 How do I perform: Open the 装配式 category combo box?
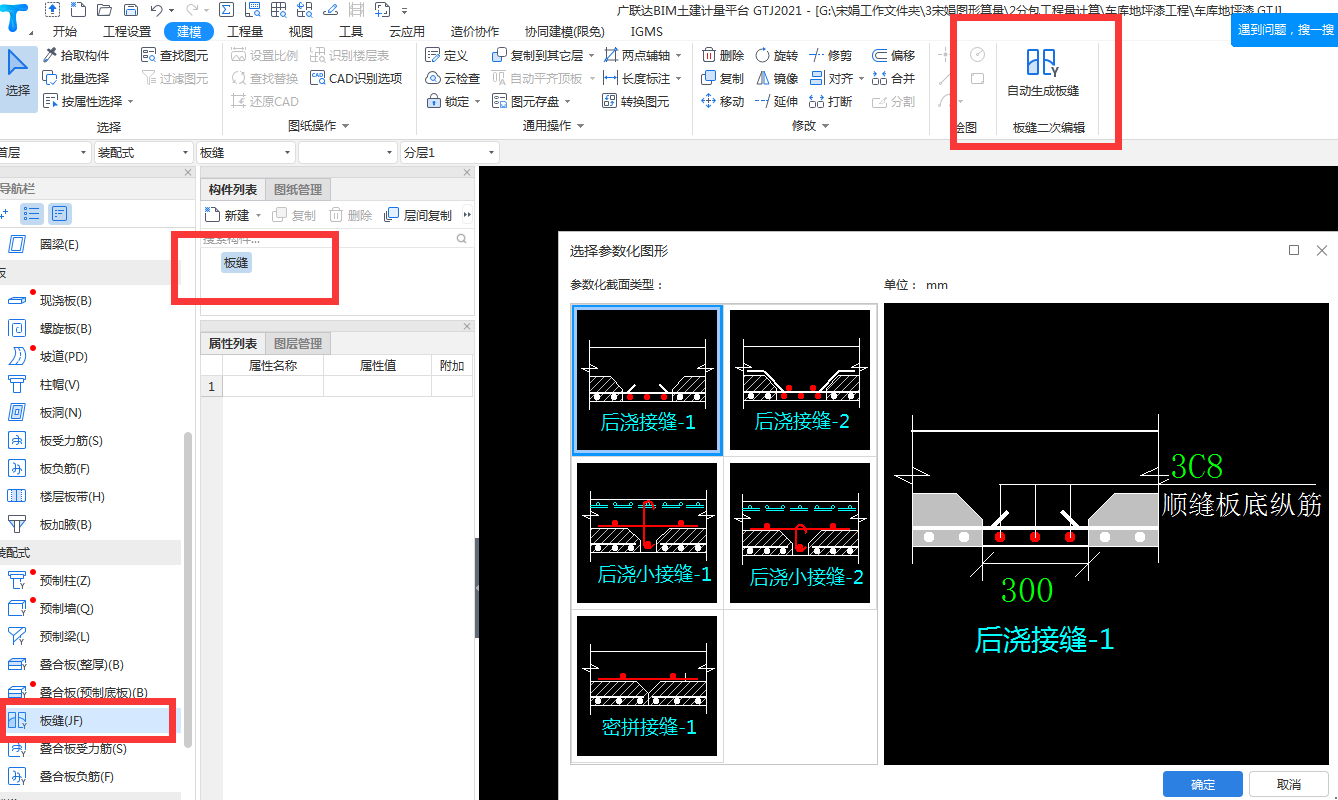[143, 152]
